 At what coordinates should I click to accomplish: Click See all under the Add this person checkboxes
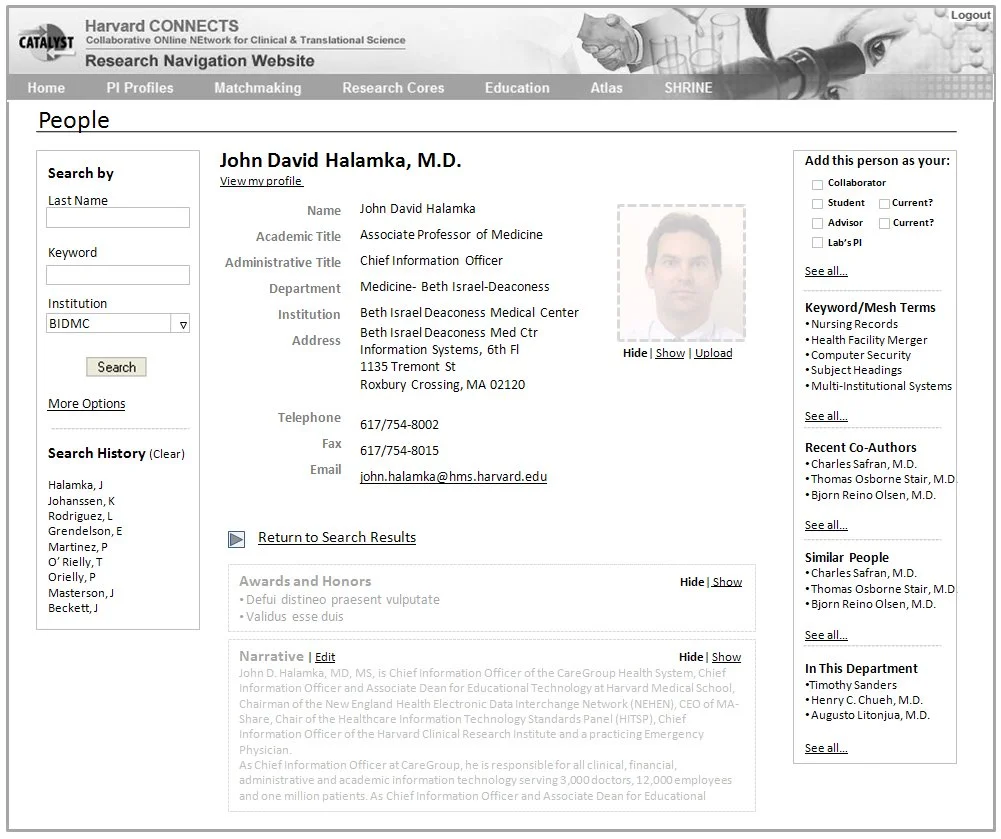(826, 271)
